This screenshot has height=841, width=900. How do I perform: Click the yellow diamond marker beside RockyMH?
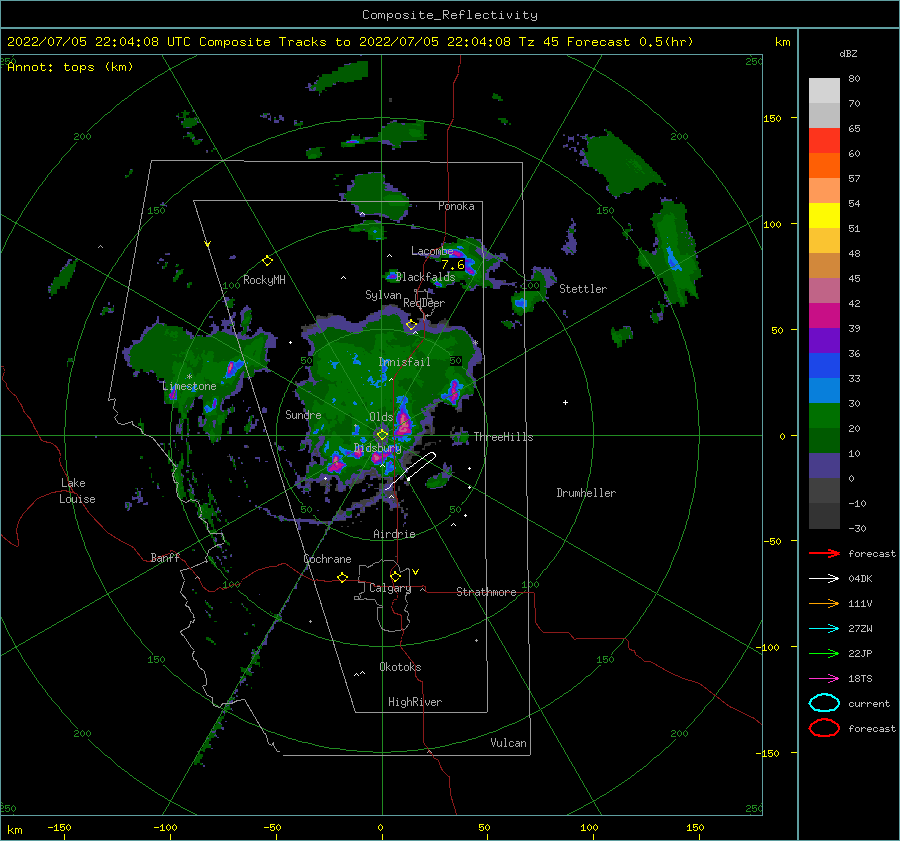(x=267, y=261)
